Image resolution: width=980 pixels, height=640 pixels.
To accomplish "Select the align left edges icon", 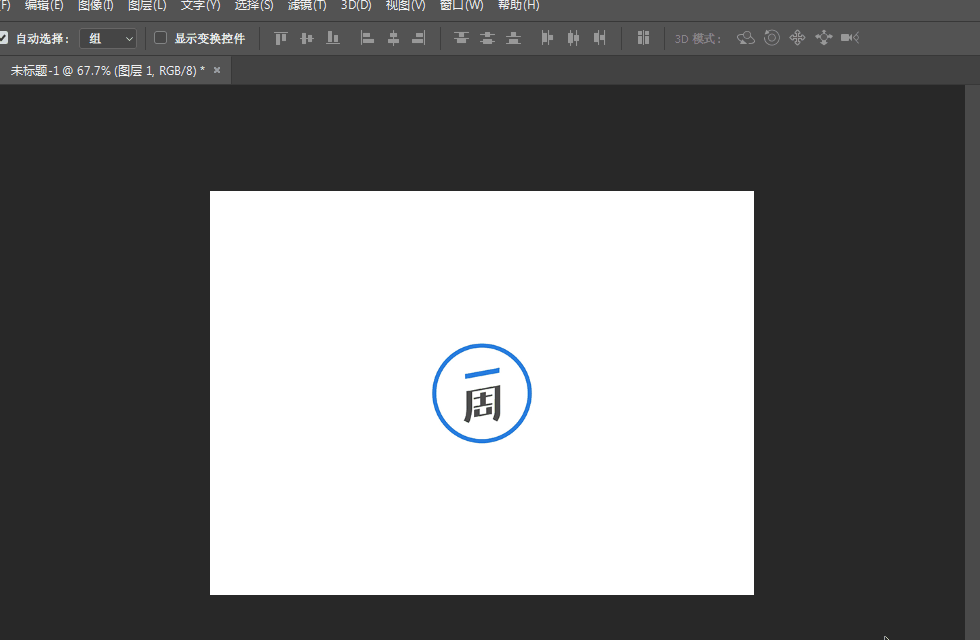I will [367, 38].
